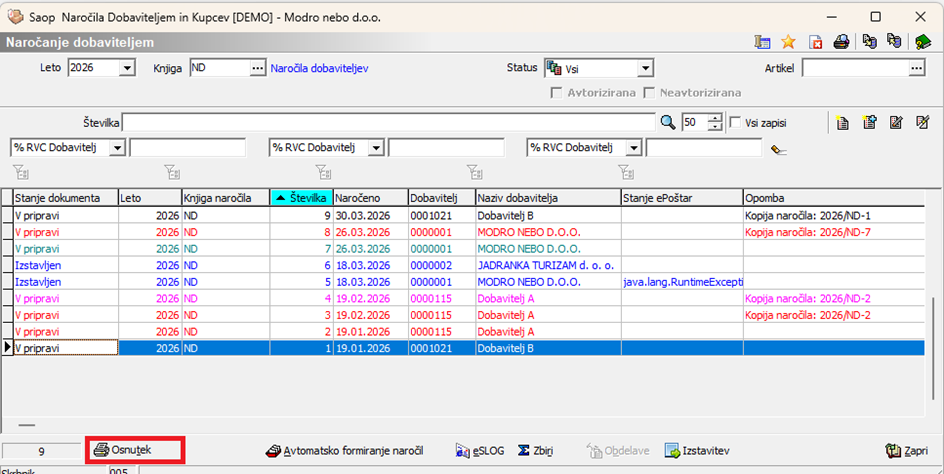
Task: Click into the Artikel input field
Action: (x=855, y=68)
